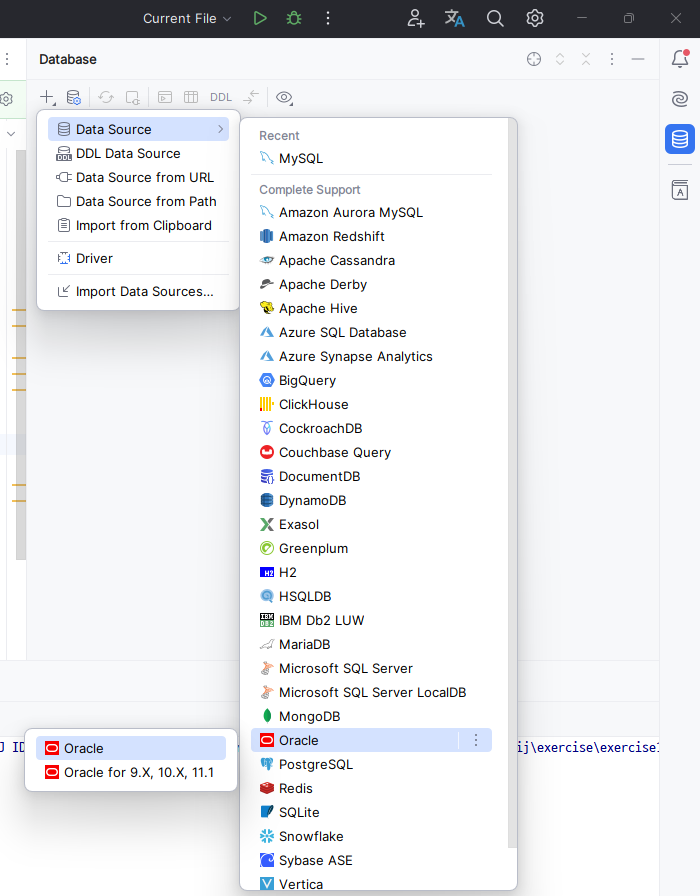This screenshot has width=700, height=896.
Task: Click the Refresh icon in the Database toolbar
Action: click(106, 97)
